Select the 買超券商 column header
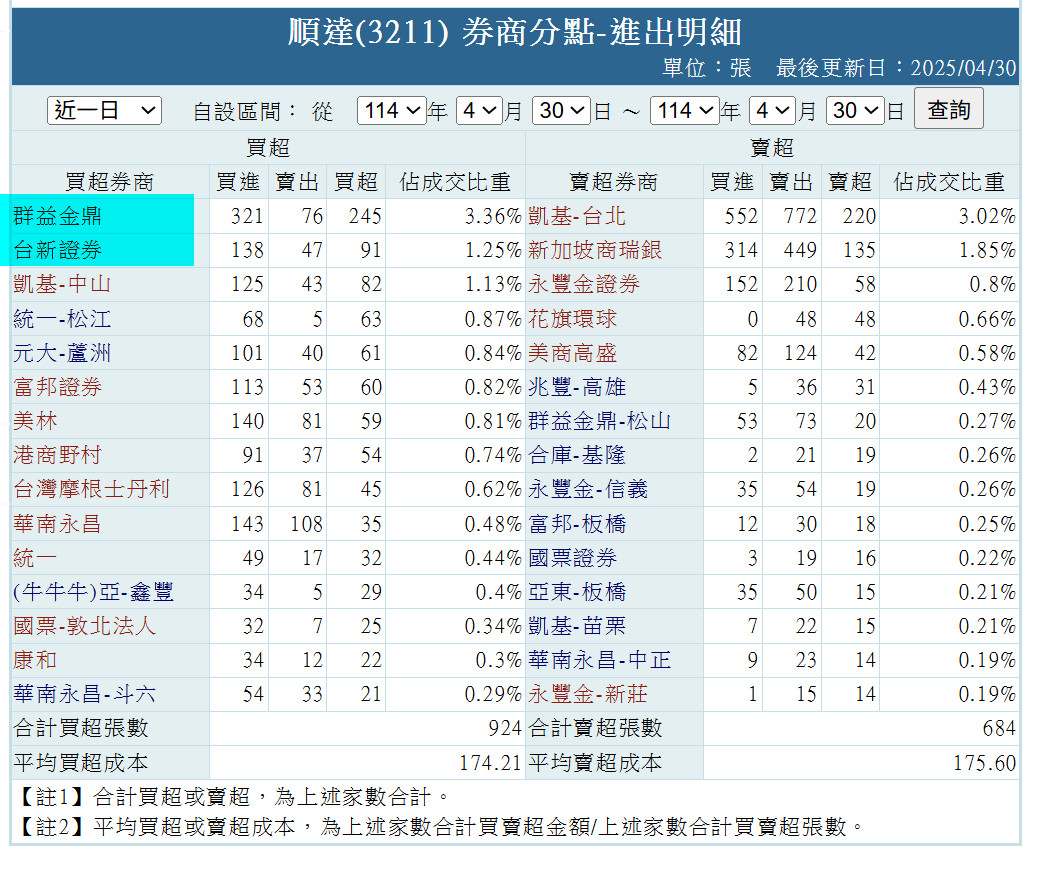The height and width of the screenshot is (872, 1059). (x=109, y=182)
